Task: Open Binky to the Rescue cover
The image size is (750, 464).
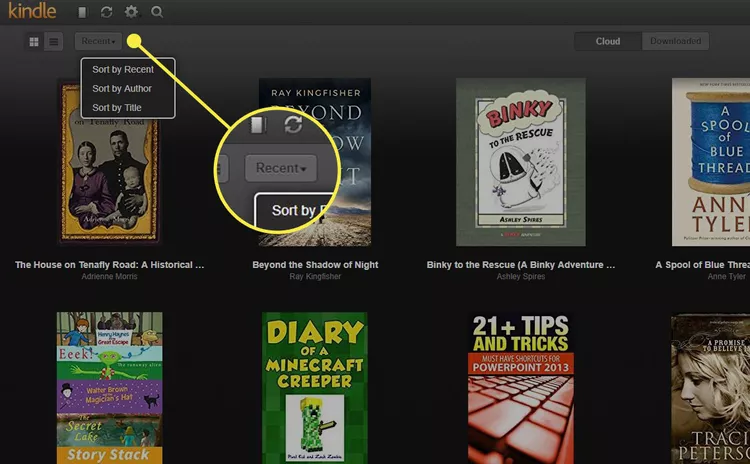Action: [520, 162]
